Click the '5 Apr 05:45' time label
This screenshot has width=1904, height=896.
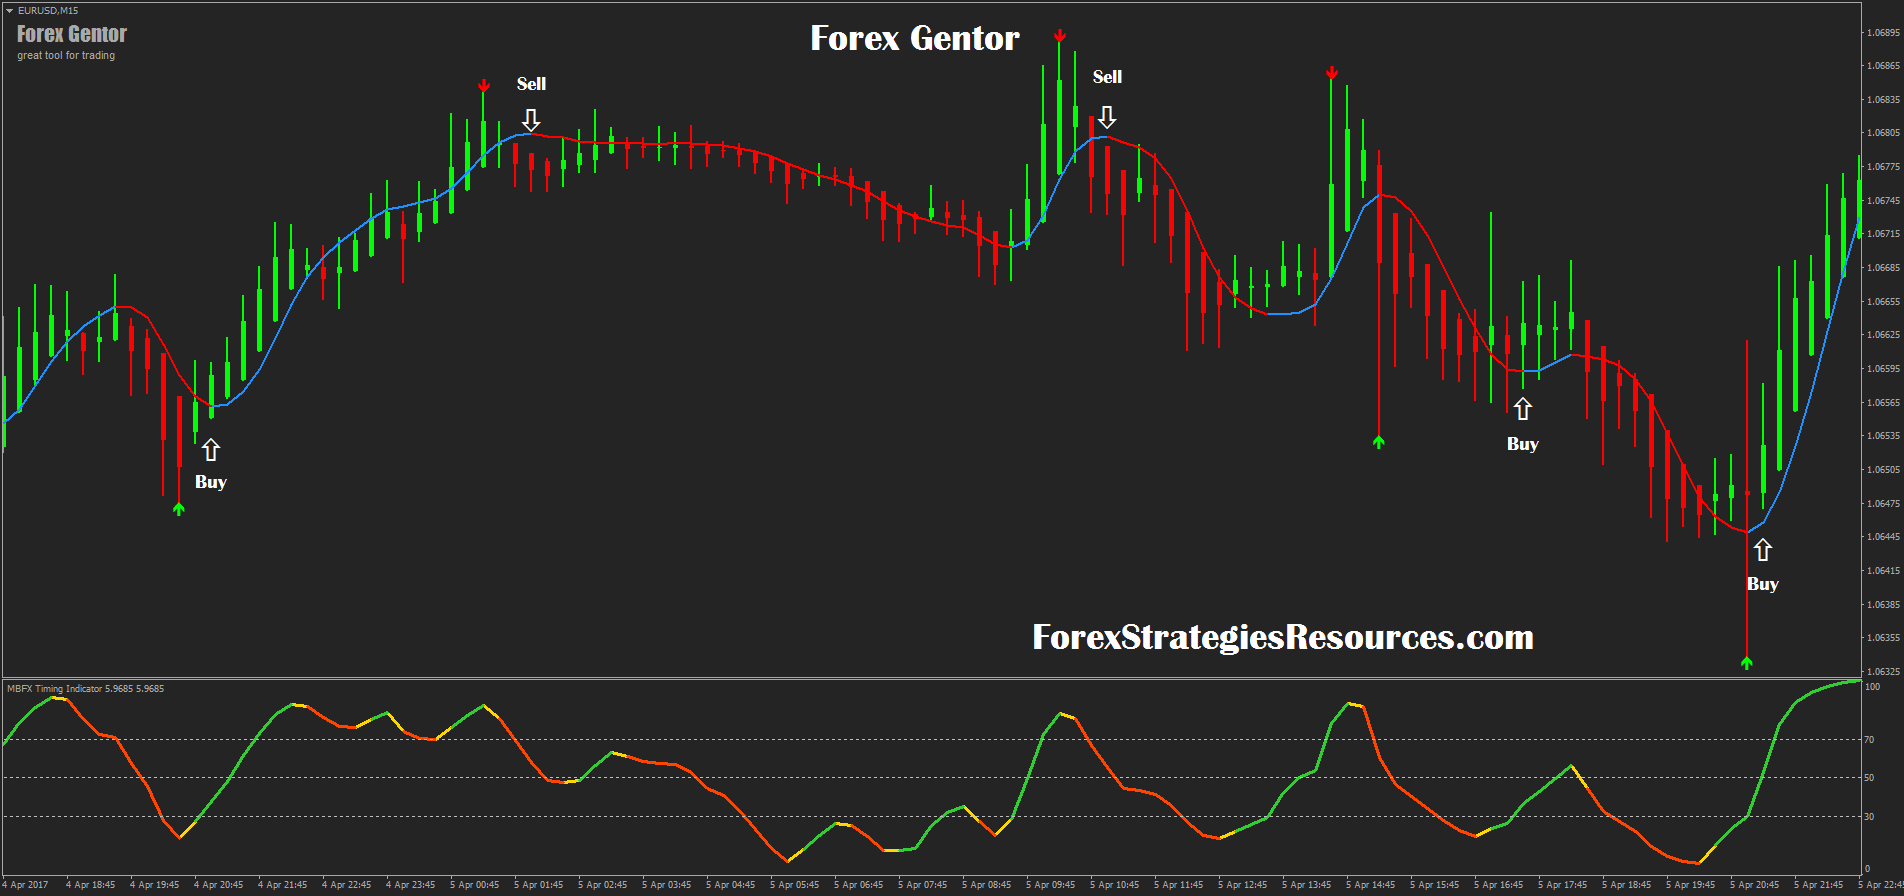pos(795,885)
